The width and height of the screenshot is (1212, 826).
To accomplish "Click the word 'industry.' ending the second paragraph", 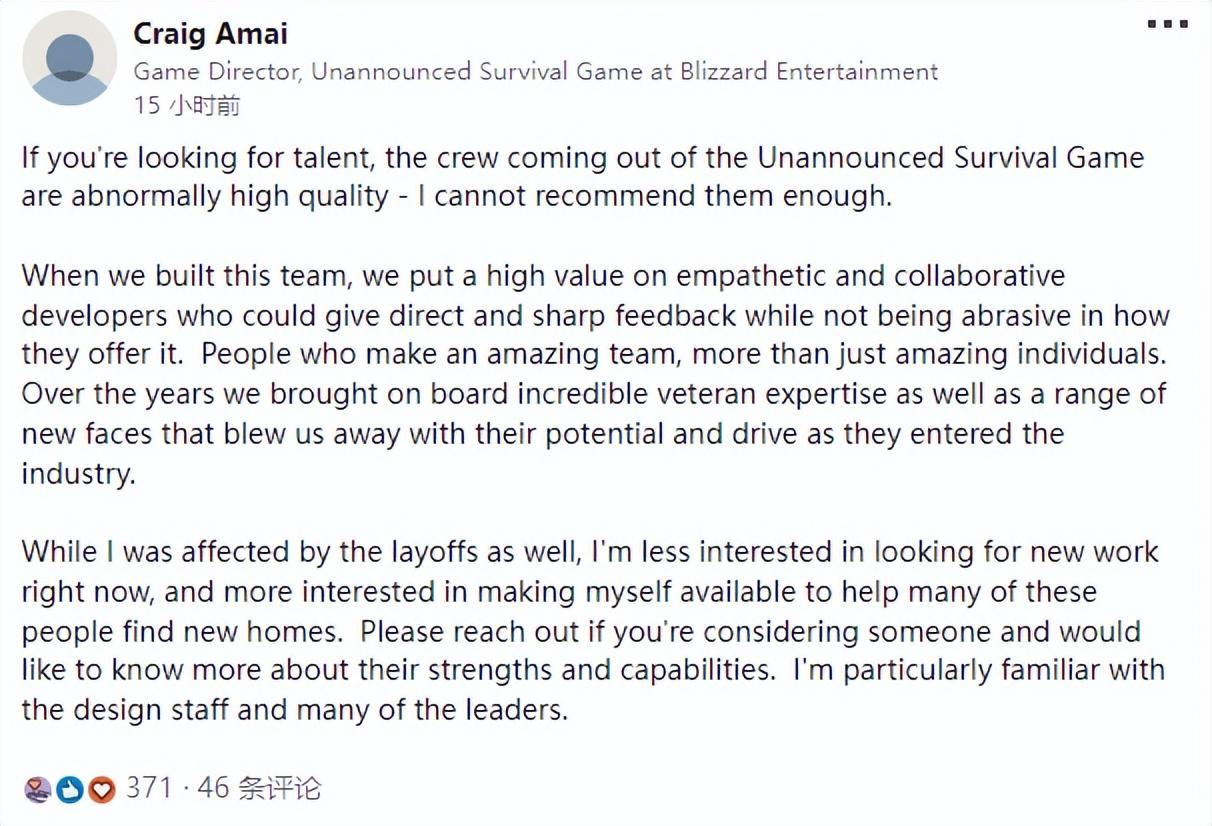I will 78,472.
